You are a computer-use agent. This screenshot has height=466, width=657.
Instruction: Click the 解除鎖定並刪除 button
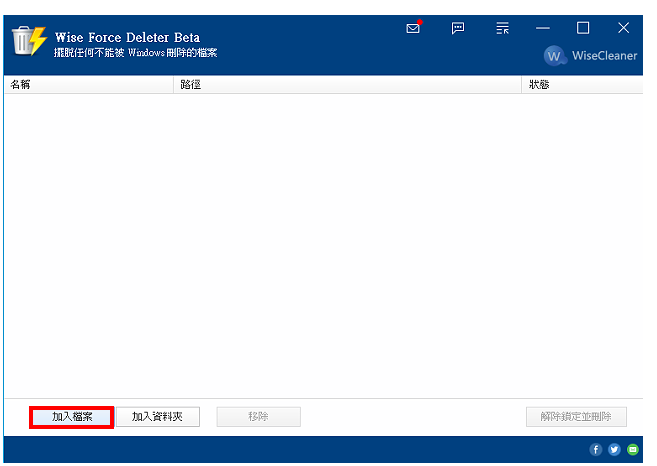point(576,417)
